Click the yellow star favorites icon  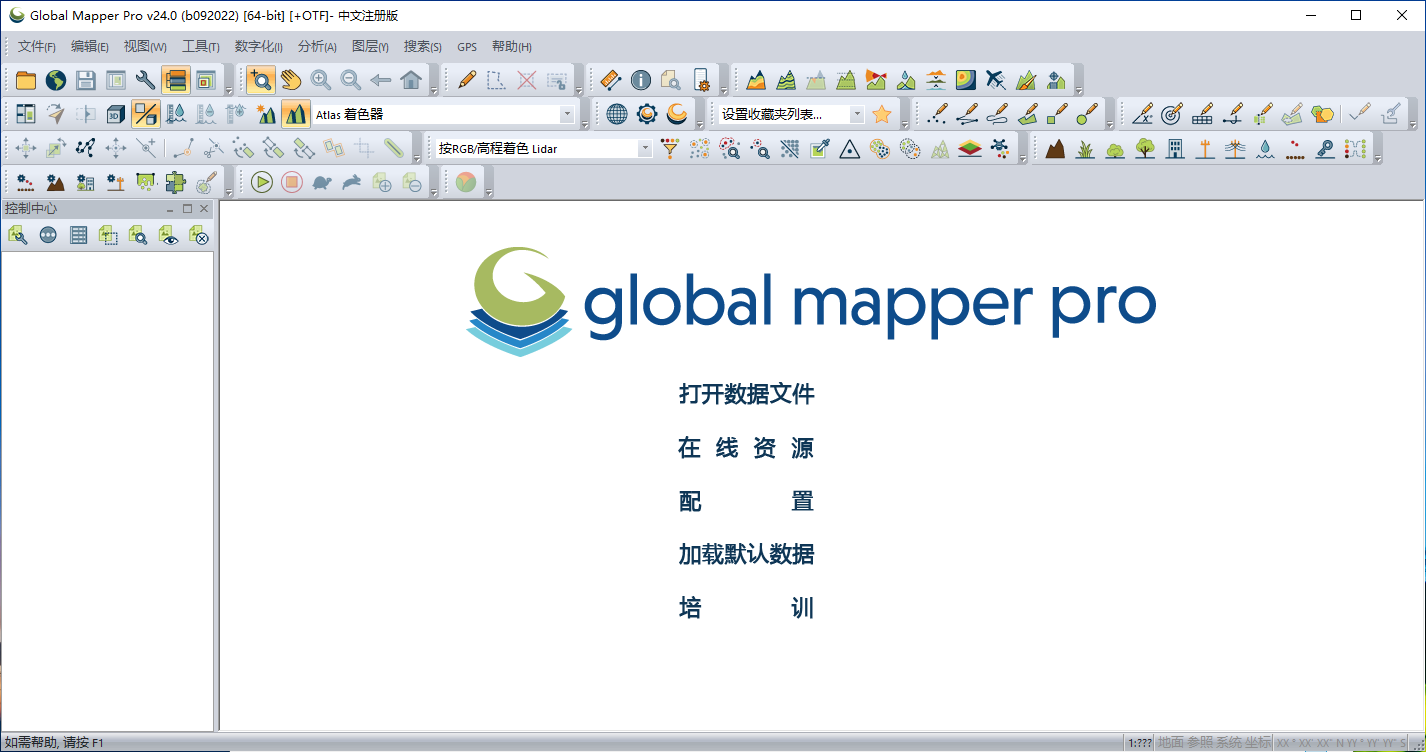tap(881, 114)
